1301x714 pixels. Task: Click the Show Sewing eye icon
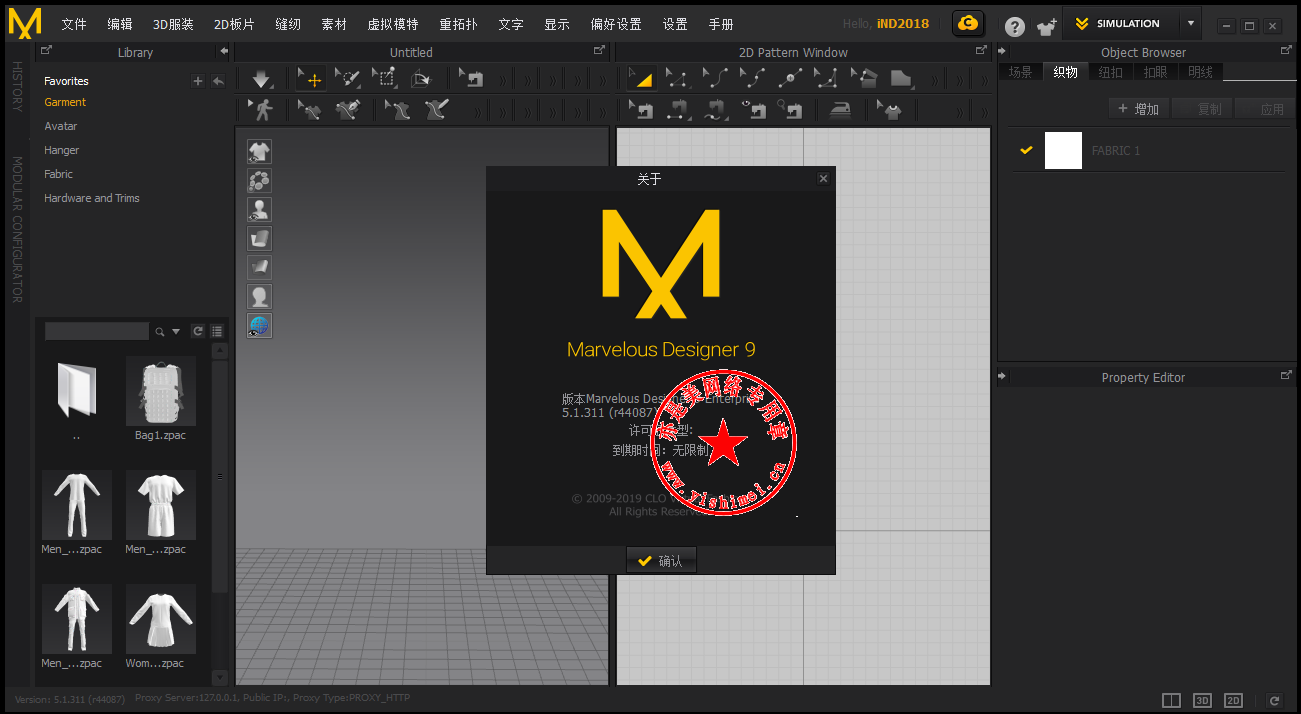coord(752,110)
